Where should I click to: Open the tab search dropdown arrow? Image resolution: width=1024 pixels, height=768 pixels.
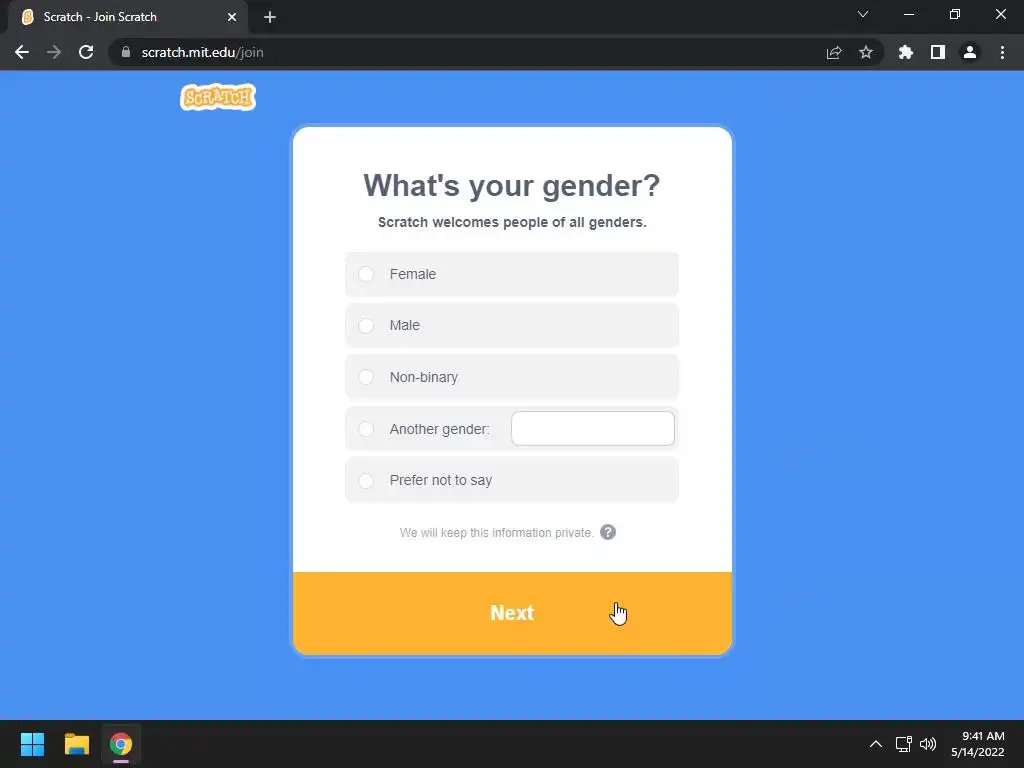click(x=863, y=14)
